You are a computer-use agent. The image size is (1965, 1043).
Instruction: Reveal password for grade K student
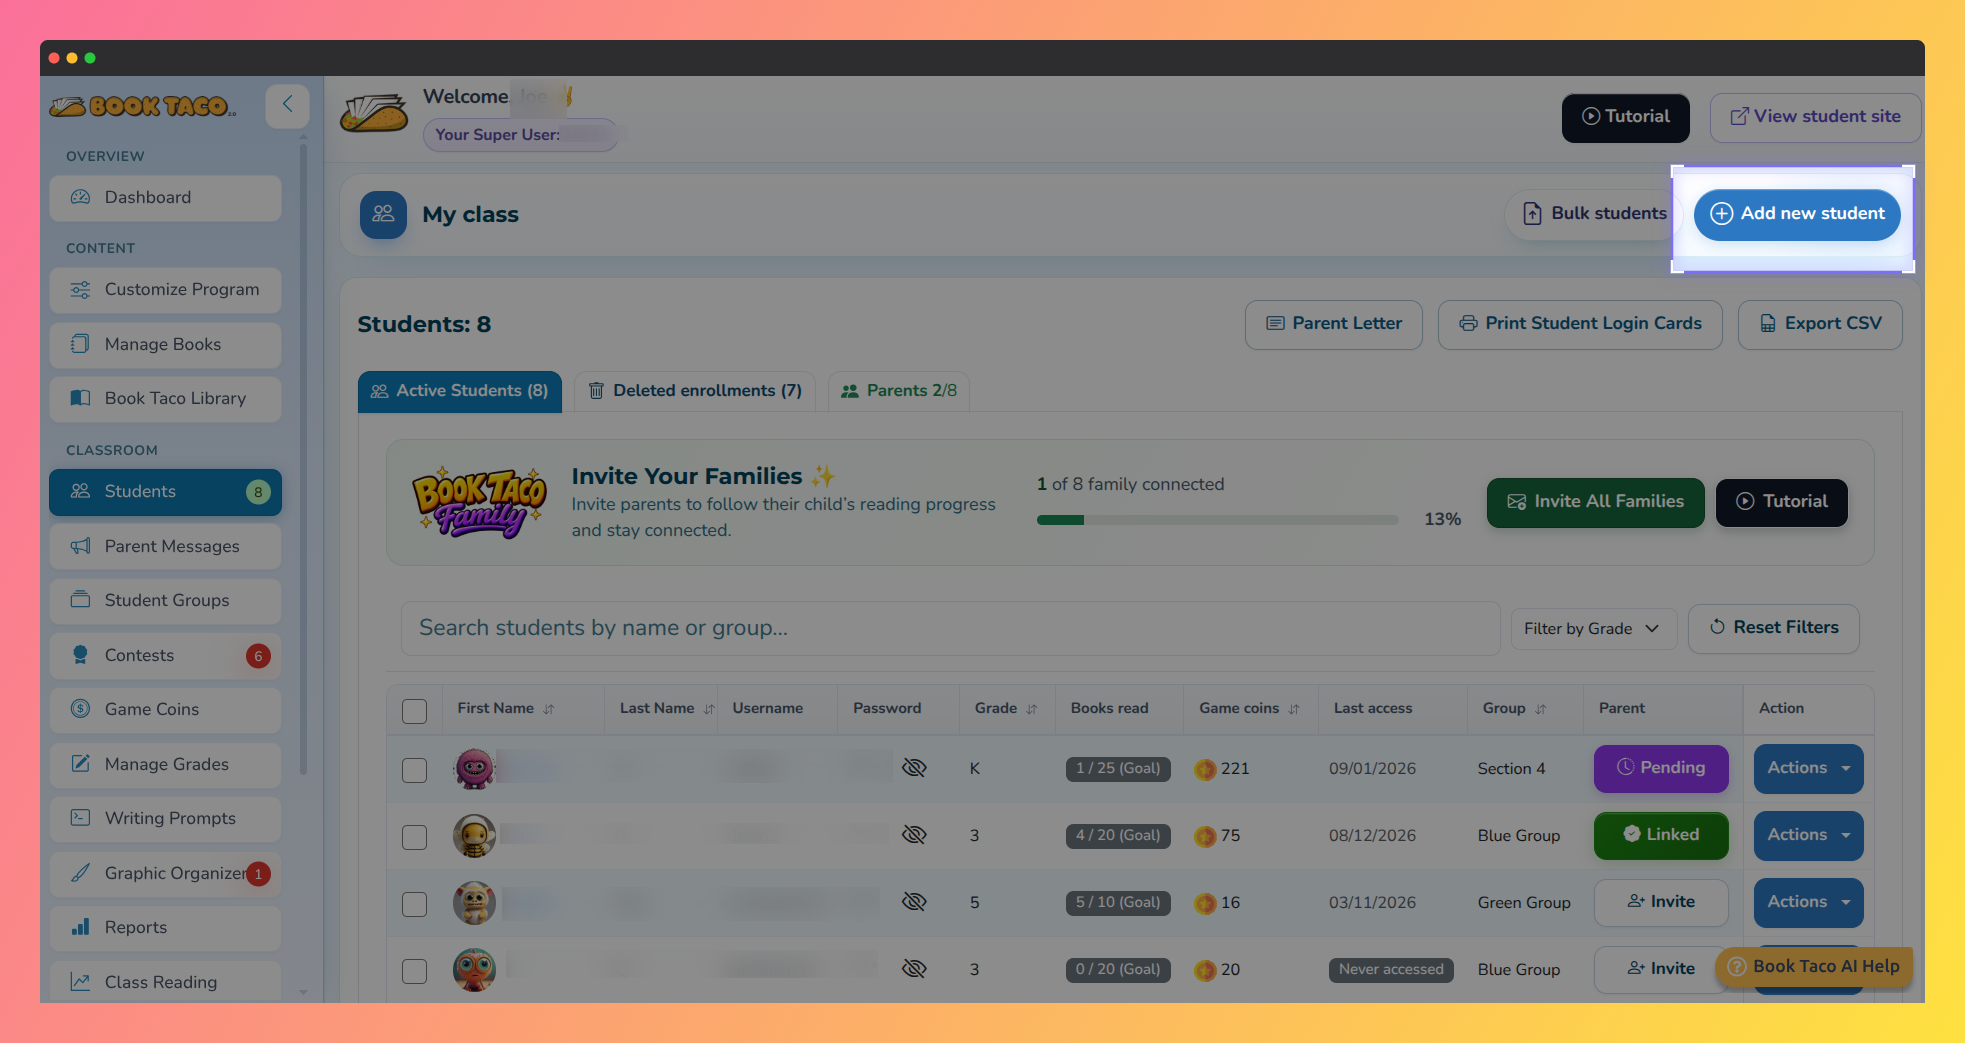(x=914, y=768)
